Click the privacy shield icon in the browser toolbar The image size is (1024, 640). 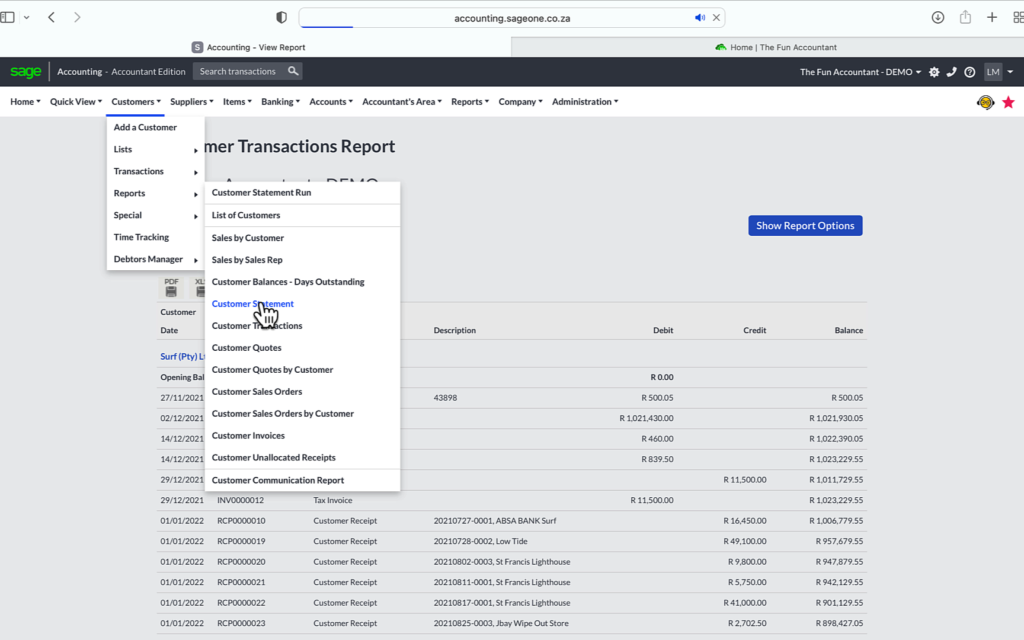[x=281, y=17]
